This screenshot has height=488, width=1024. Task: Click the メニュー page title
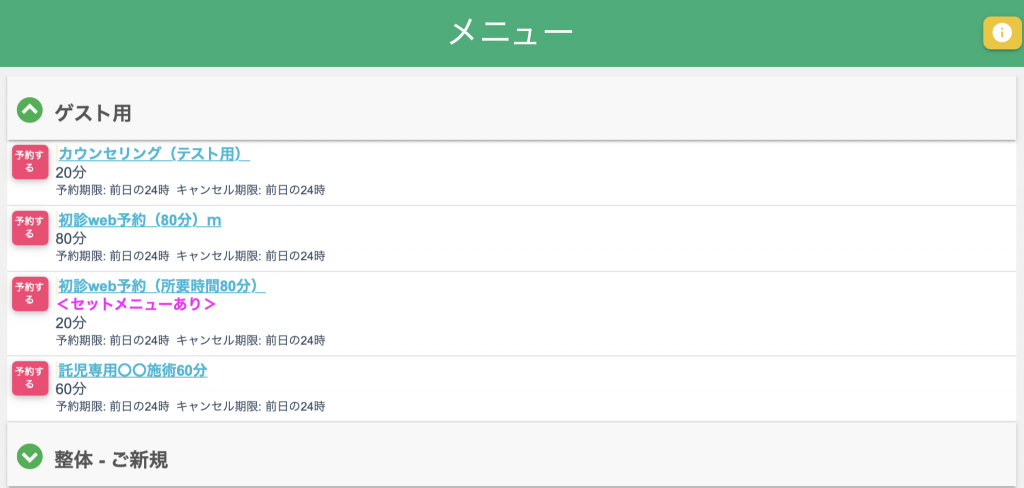(x=511, y=33)
